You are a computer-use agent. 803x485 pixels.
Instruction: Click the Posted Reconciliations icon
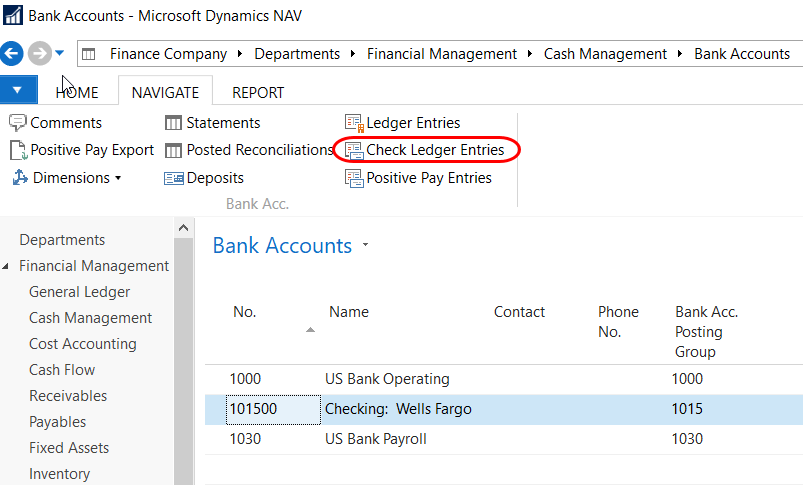tap(173, 151)
